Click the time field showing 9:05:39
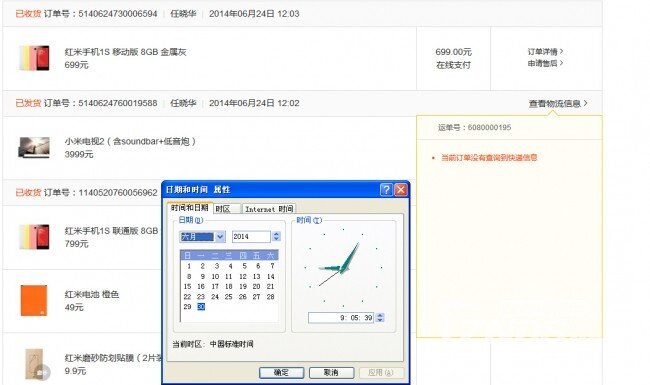This screenshot has height=385, width=650. (x=341, y=318)
